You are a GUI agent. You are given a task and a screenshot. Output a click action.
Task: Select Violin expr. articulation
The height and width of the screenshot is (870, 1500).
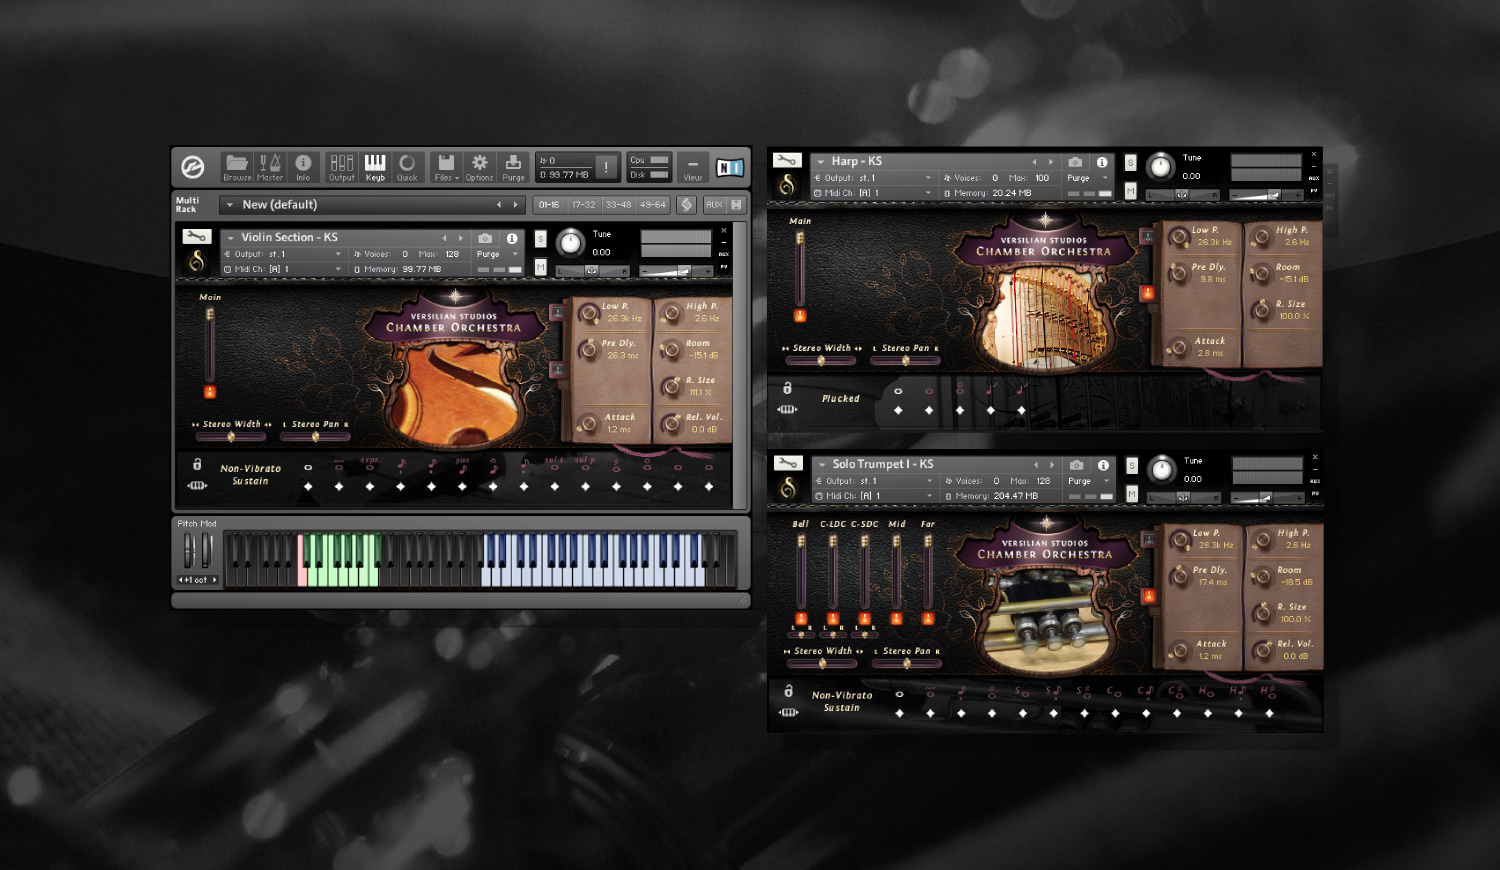pos(369,465)
